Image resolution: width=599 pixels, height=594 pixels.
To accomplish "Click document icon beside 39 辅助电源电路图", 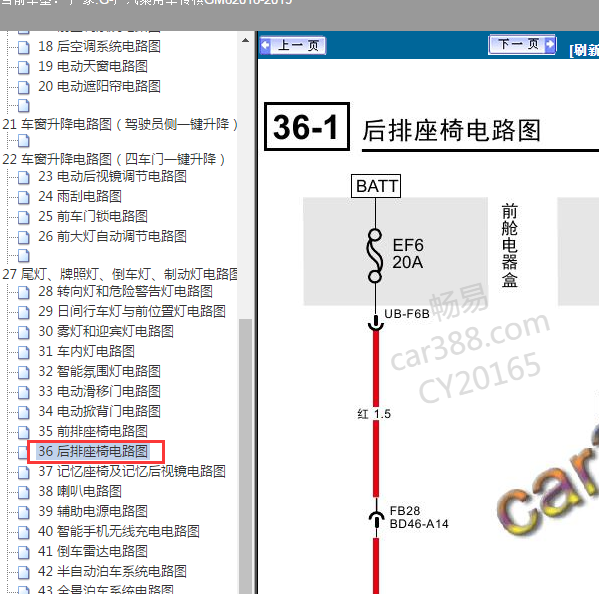I will pos(24,512).
